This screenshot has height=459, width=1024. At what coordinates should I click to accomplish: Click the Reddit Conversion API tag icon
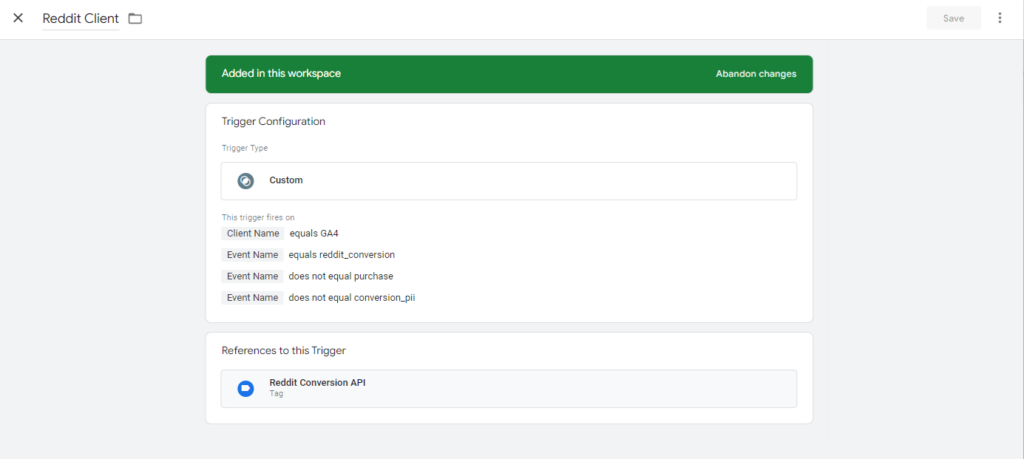click(x=246, y=388)
